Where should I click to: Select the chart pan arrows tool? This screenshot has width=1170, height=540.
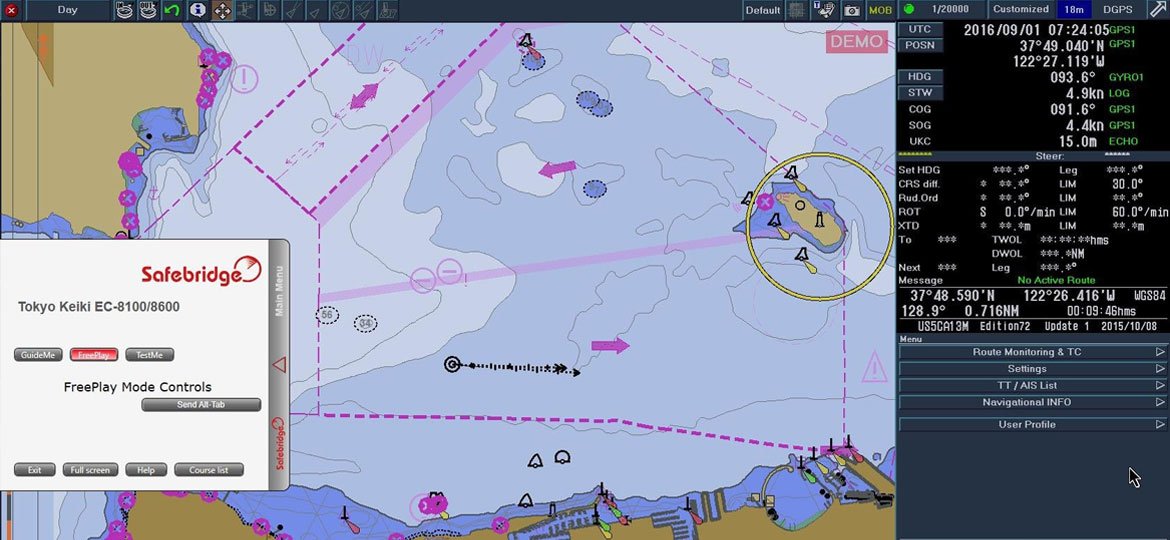[222, 10]
